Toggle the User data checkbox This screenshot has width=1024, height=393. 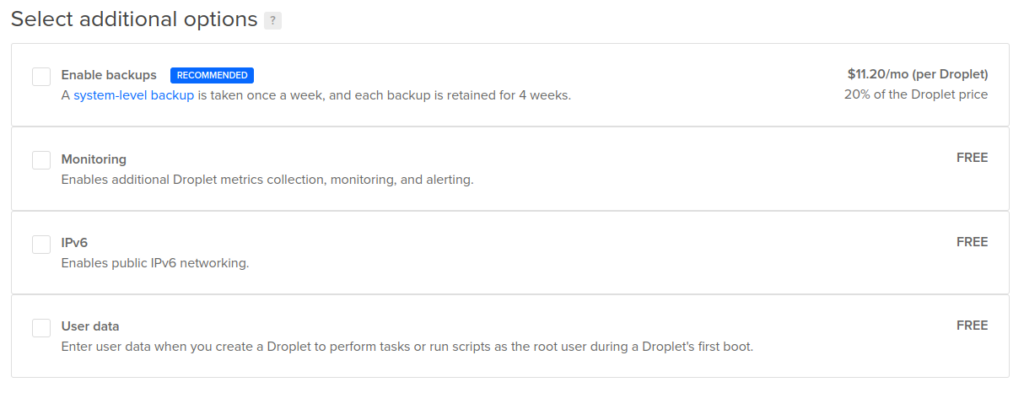(x=41, y=328)
